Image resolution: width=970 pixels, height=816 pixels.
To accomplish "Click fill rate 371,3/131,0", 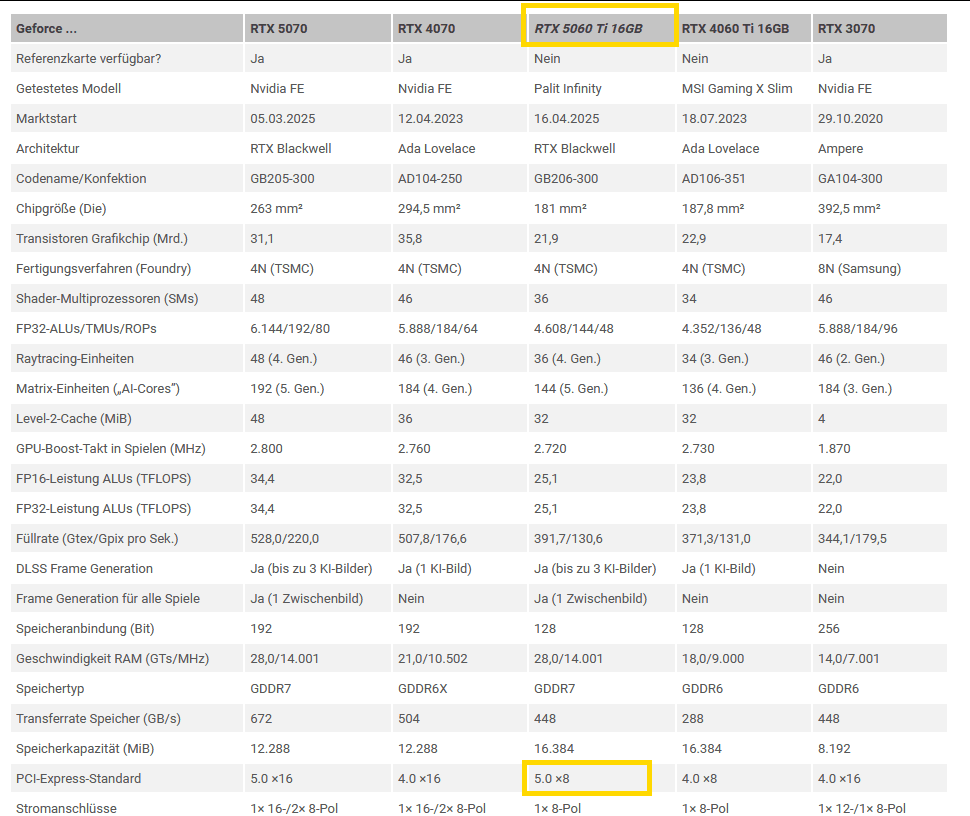I will 716,539.
